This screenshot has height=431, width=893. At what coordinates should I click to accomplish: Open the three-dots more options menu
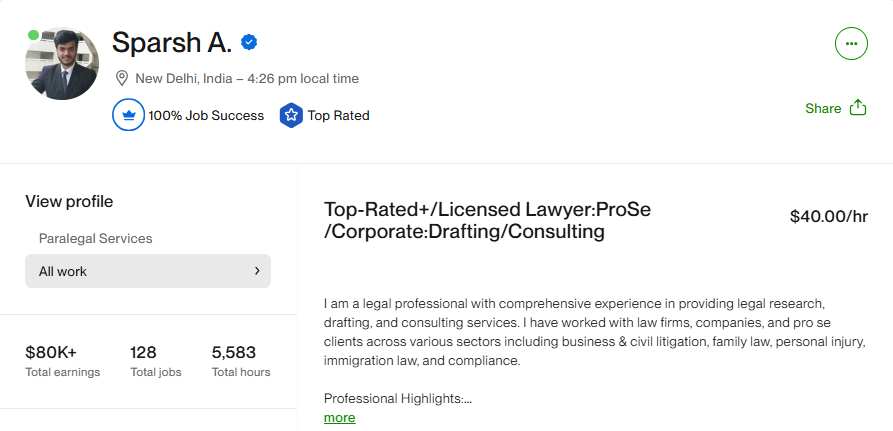pos(850,44)
